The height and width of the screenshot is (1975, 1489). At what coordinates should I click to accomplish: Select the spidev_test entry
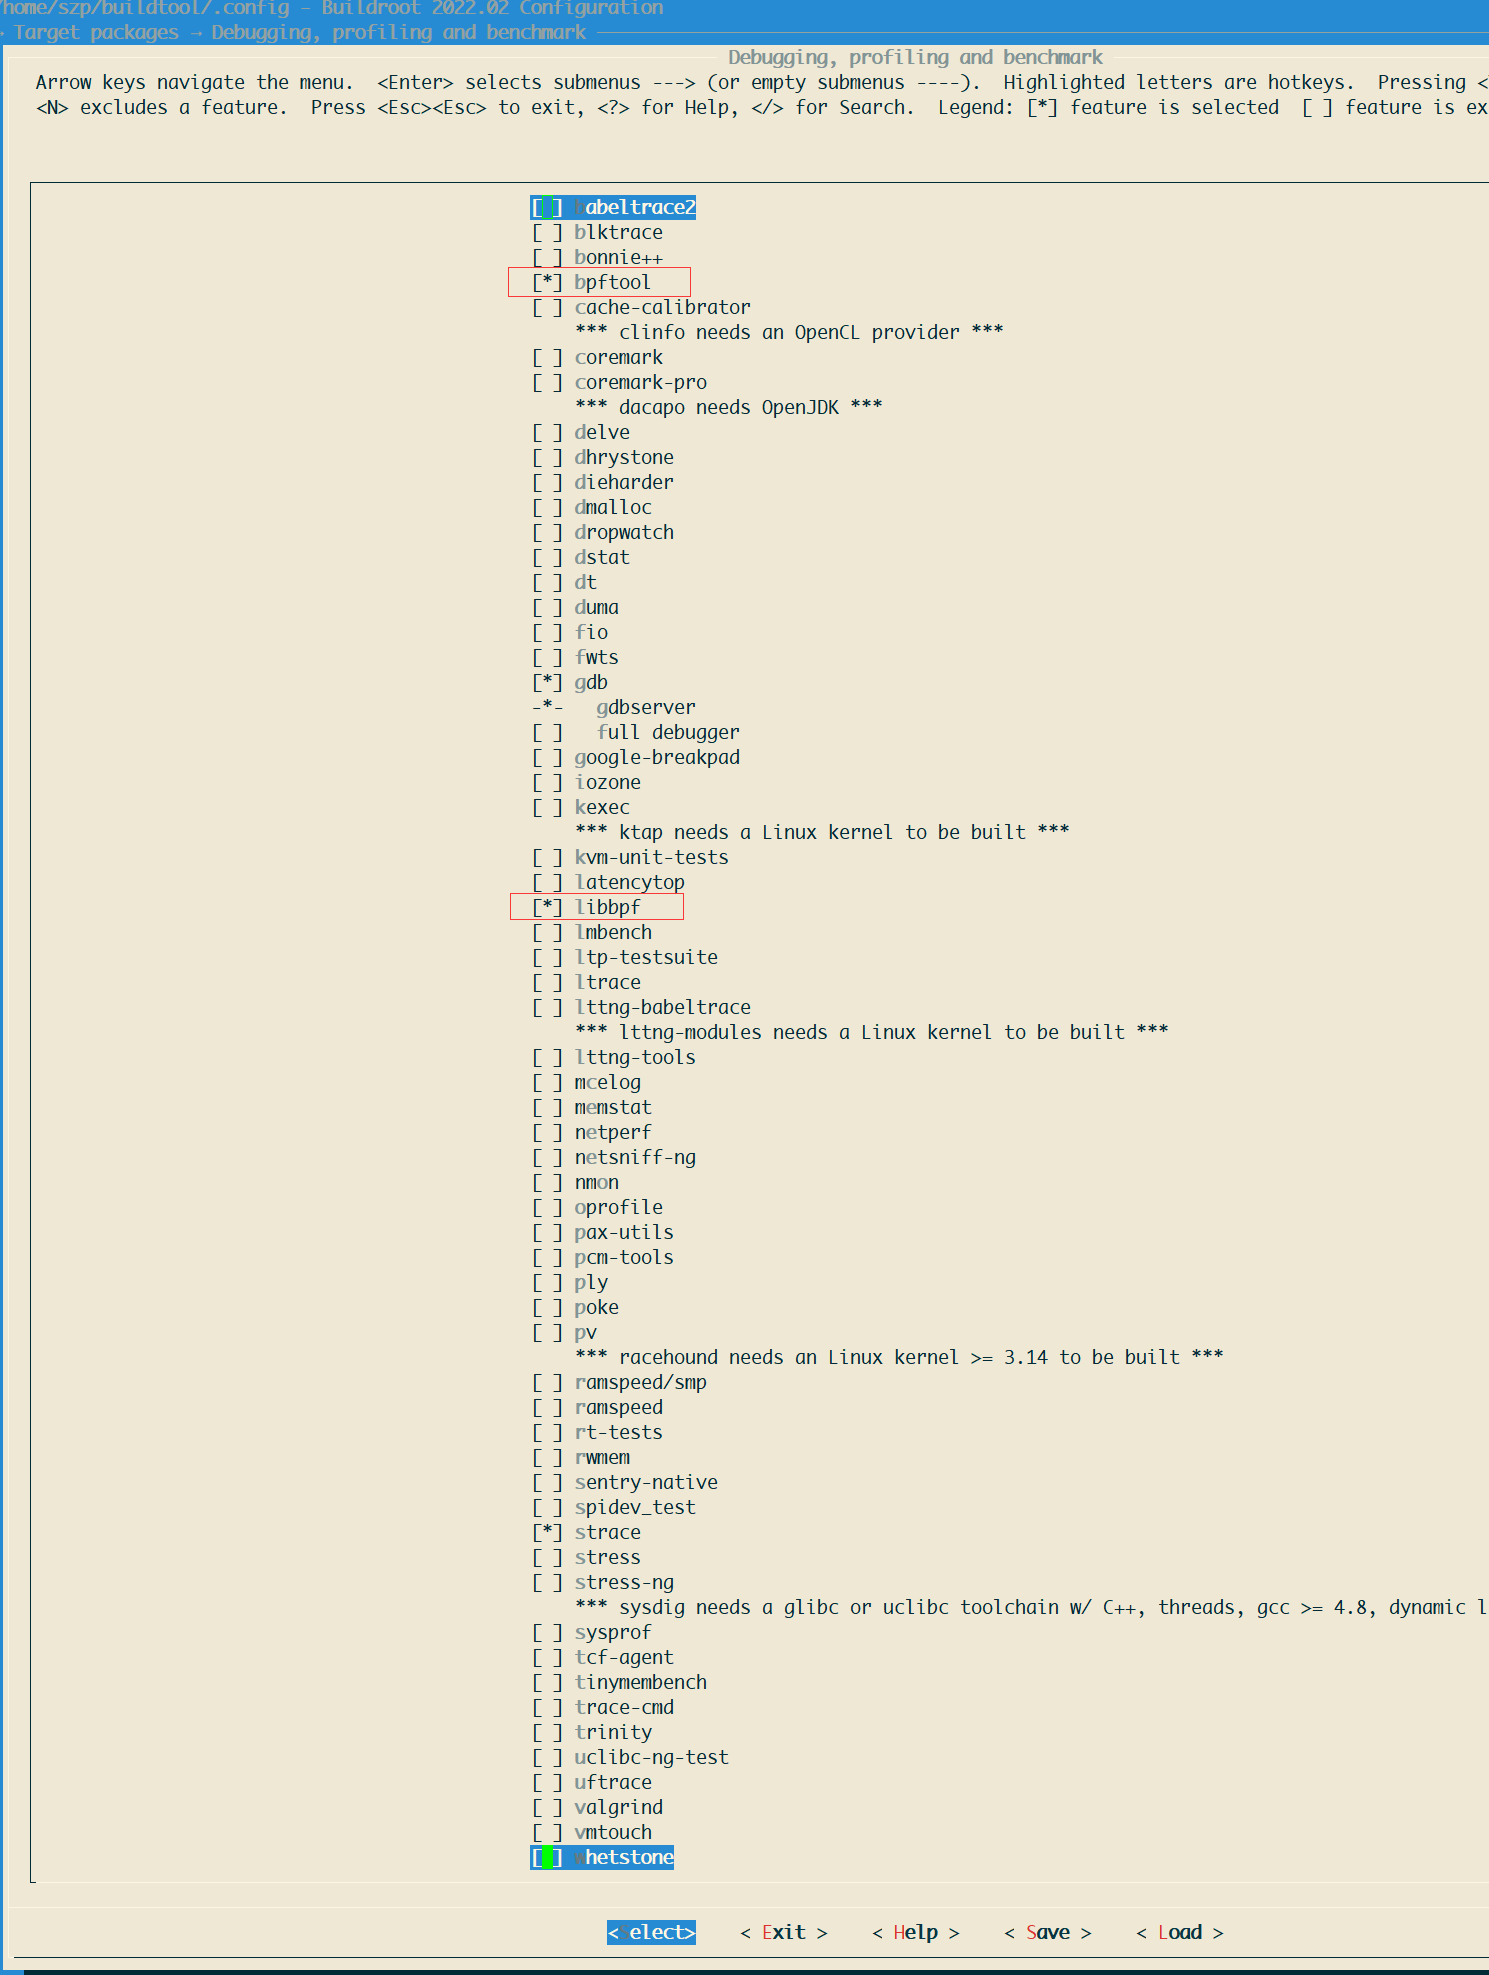click(614, 1507)
